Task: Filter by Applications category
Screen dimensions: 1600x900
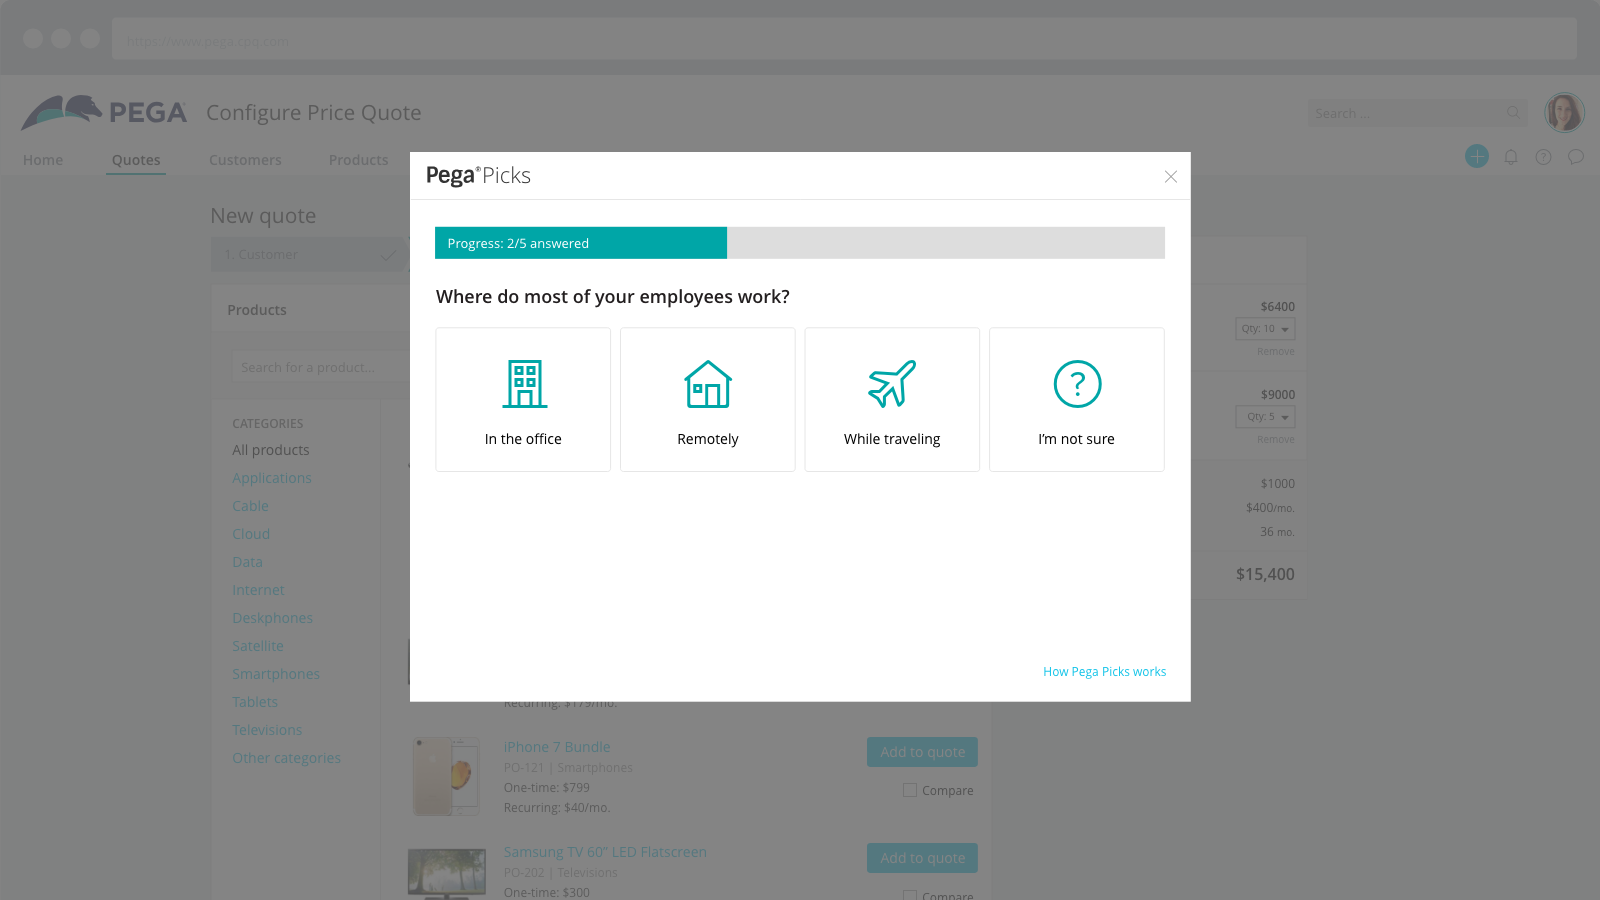Action: [x=272, y=478]
